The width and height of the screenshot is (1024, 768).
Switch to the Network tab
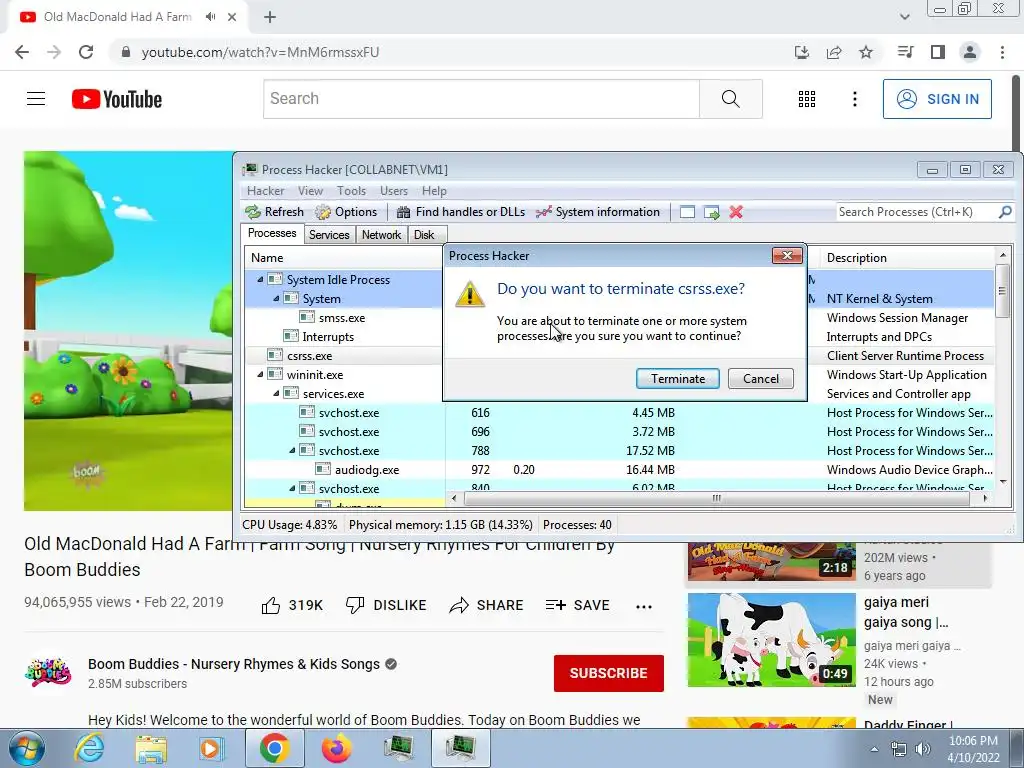(381, 234)
